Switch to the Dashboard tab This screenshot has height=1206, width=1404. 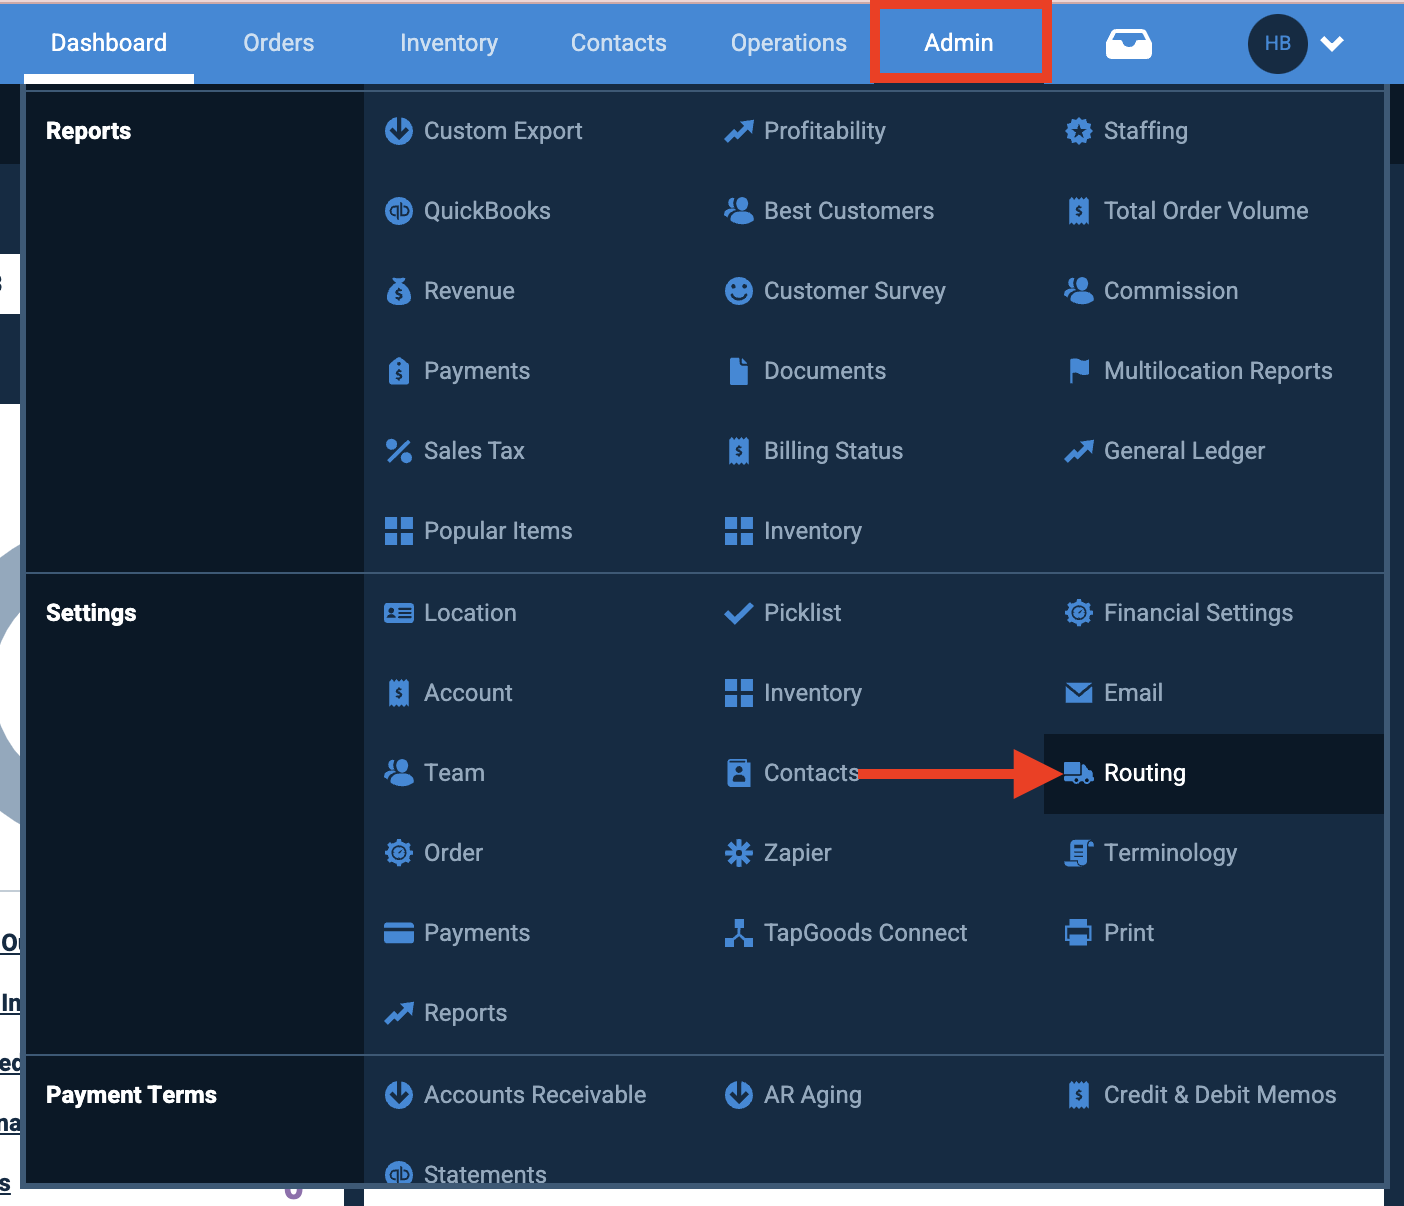109,43
